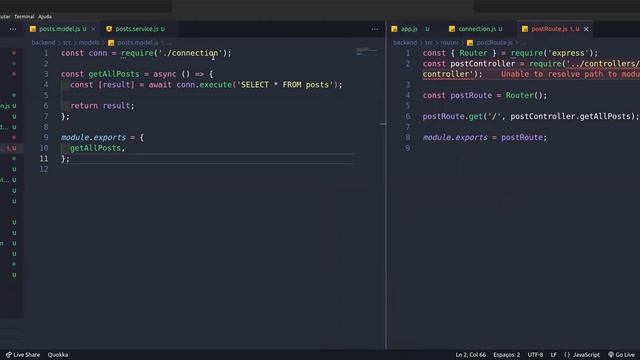Click 'Router()' call on line 4
Viewport: 640px width, 360px height.
pyautogui.click(x=524, y=96)
